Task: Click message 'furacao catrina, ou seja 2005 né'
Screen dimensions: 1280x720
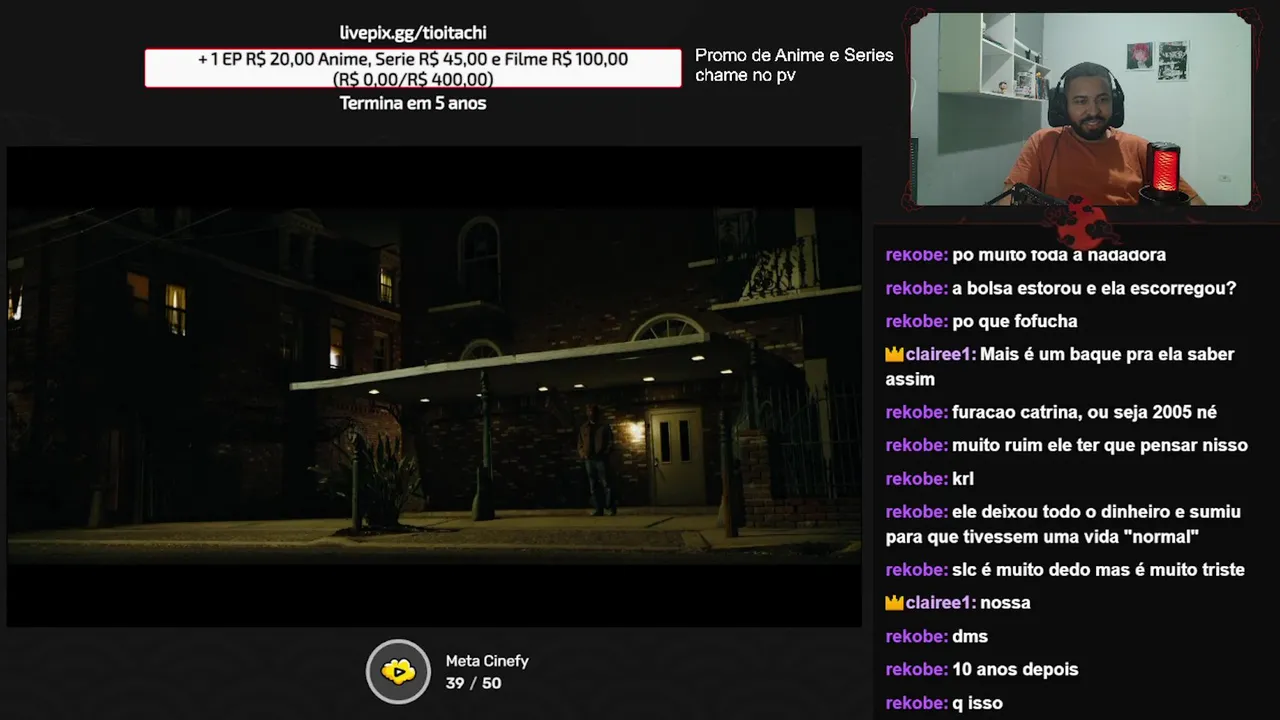Action: [1084, 412]
